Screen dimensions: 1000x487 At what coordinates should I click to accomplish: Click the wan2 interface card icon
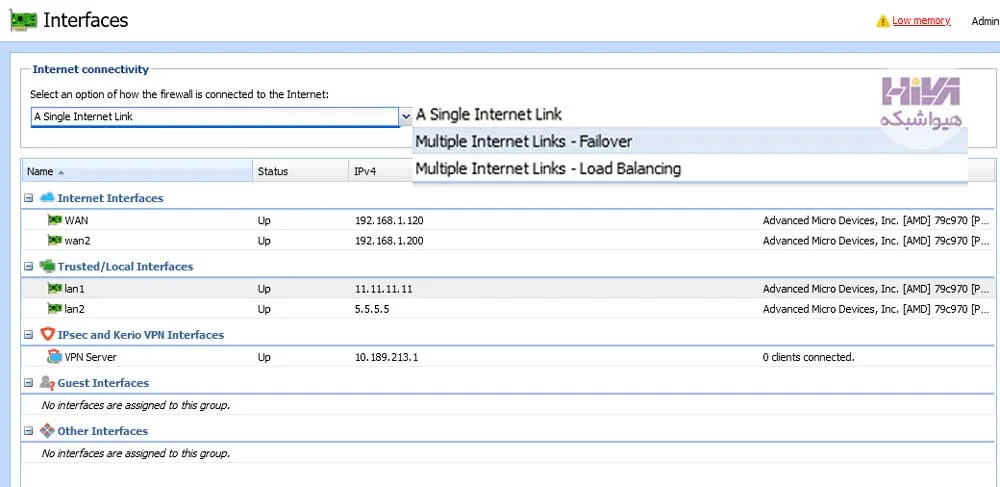click(x=55, y=240)
